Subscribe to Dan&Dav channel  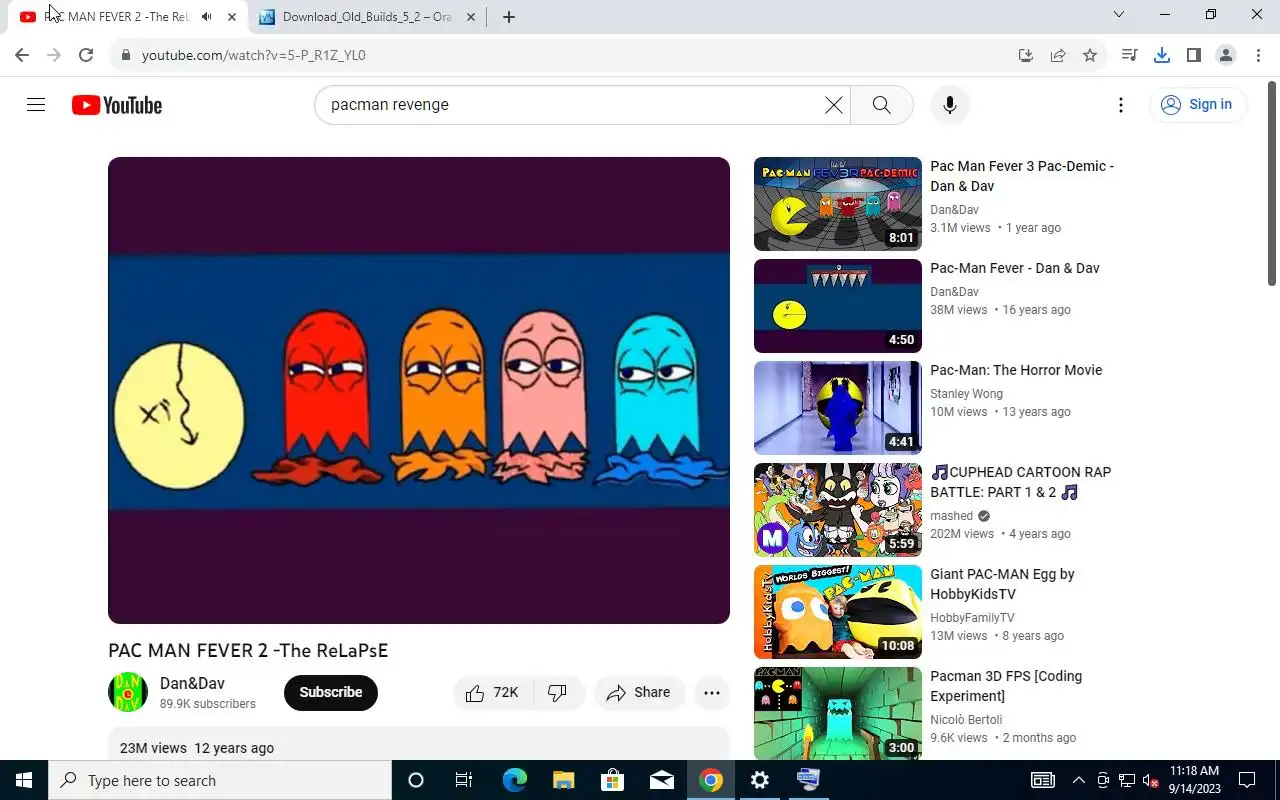point(331,693)
